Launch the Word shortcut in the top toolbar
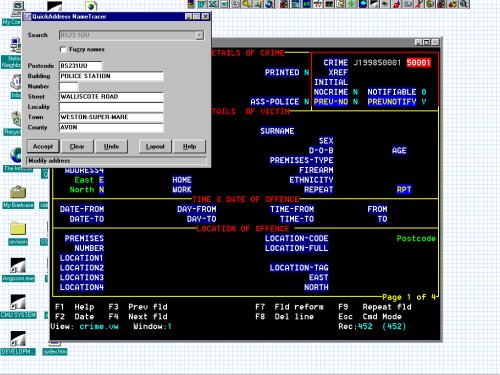Viewport: 500px width, 375px height. (x=201, y=4)
